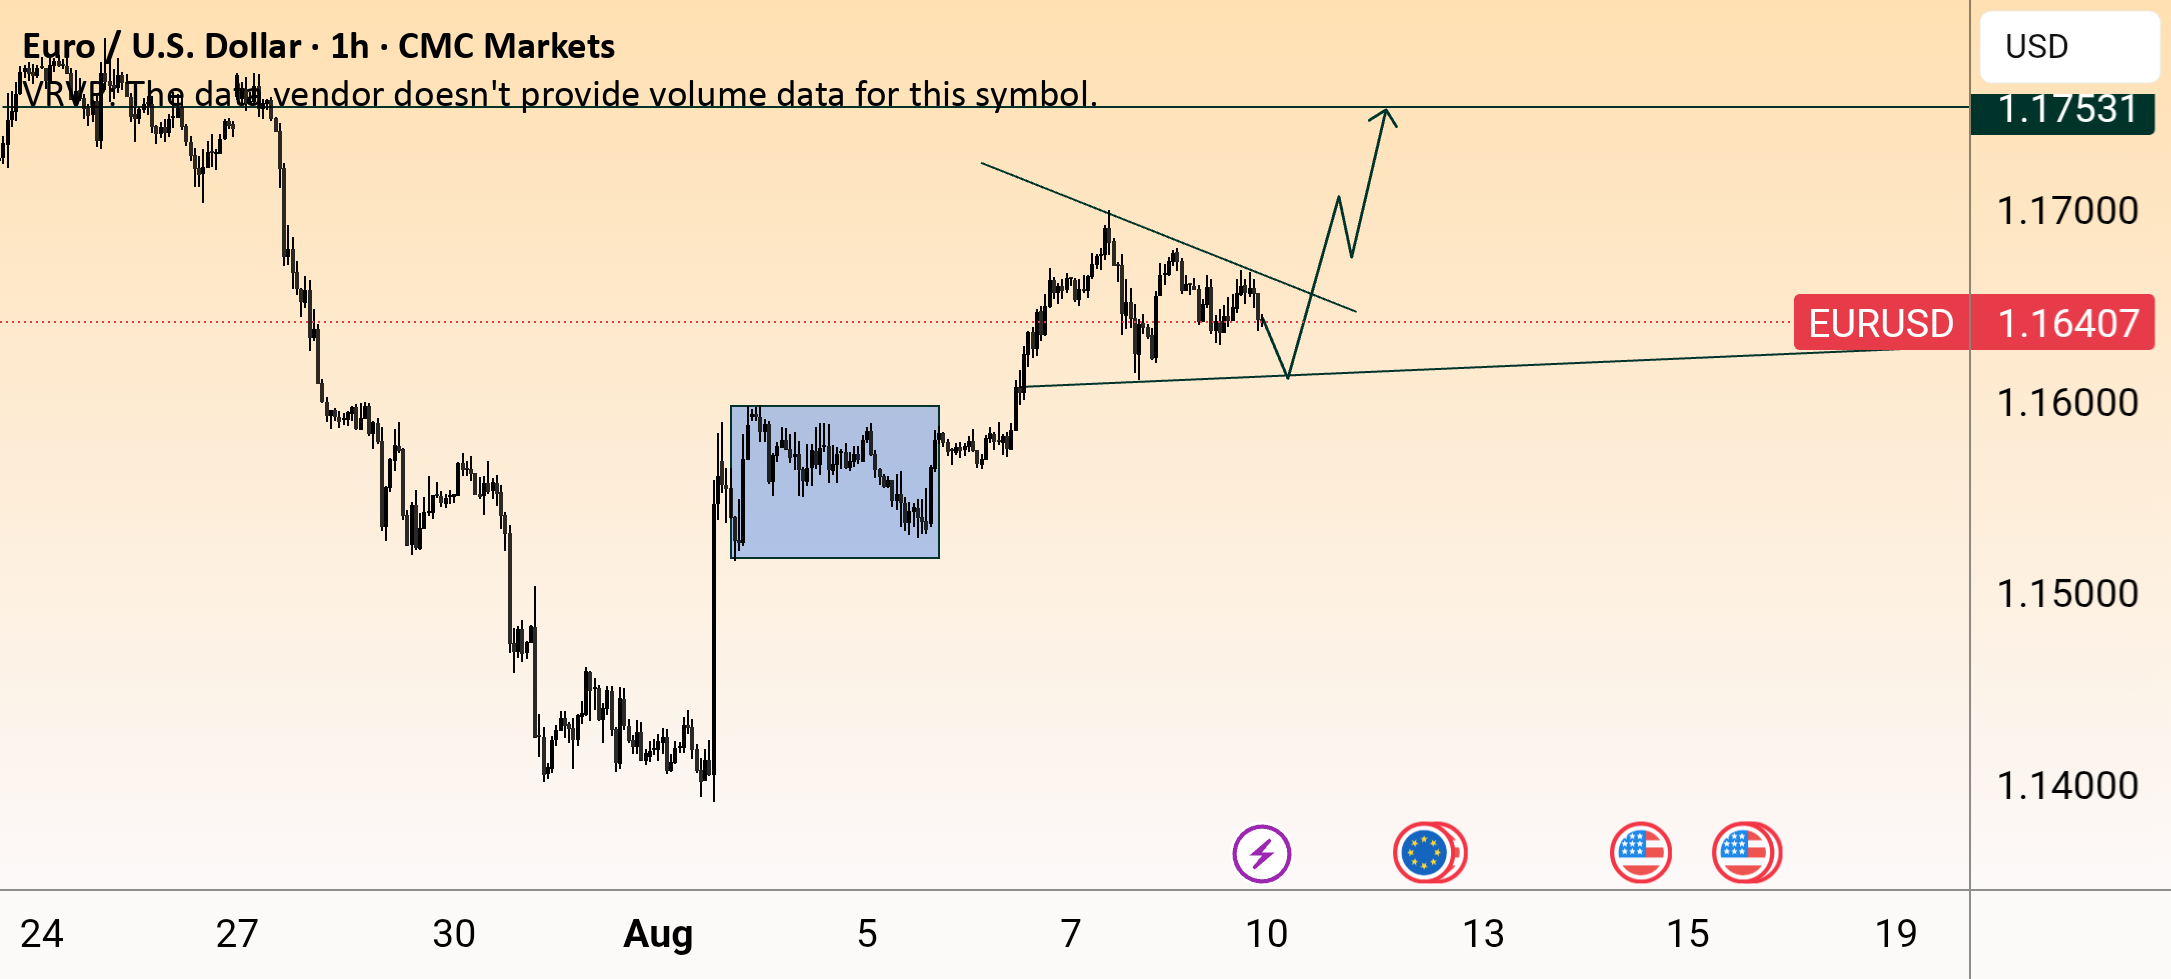Viewport: 2171px width, 979px height.
Task: Select the blue consolidation rectangle
Action: point(835,481)
